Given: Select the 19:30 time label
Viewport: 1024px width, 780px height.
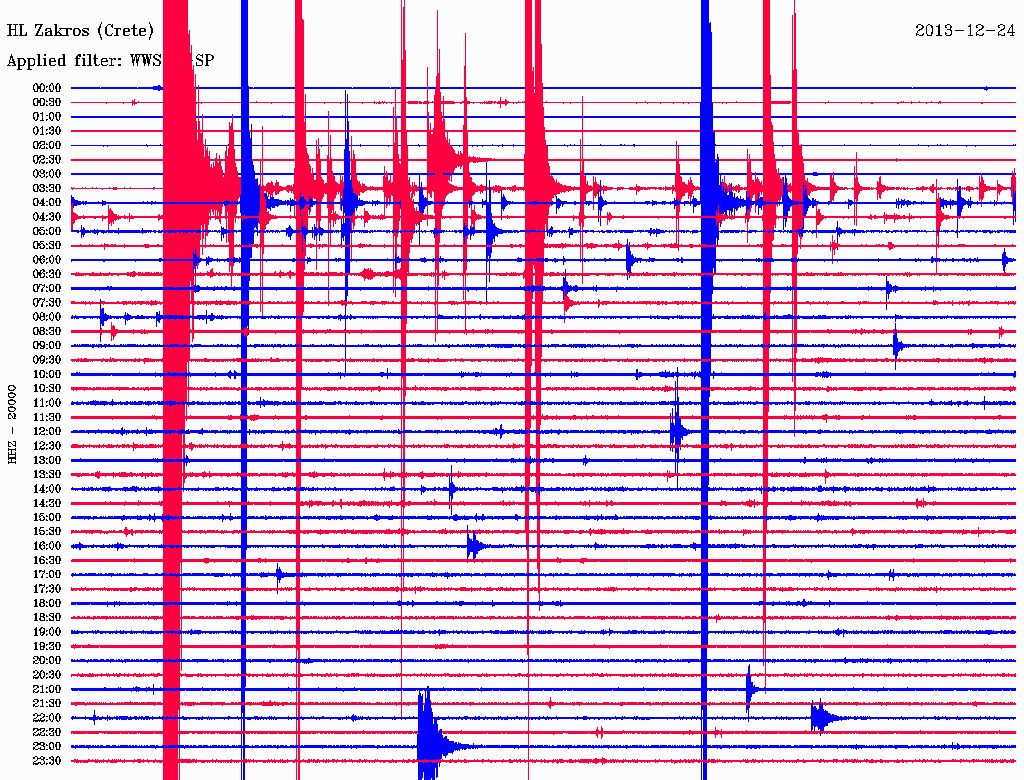Looking at the screenshot, I should [47, 647].
